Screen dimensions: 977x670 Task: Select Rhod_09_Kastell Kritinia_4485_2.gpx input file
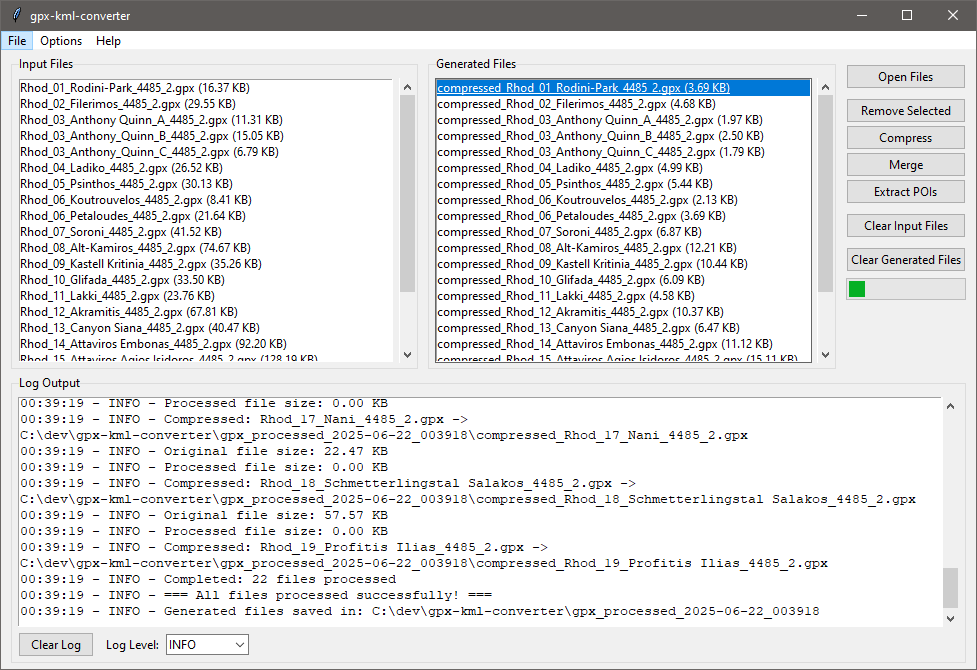(x=206, y=264)
